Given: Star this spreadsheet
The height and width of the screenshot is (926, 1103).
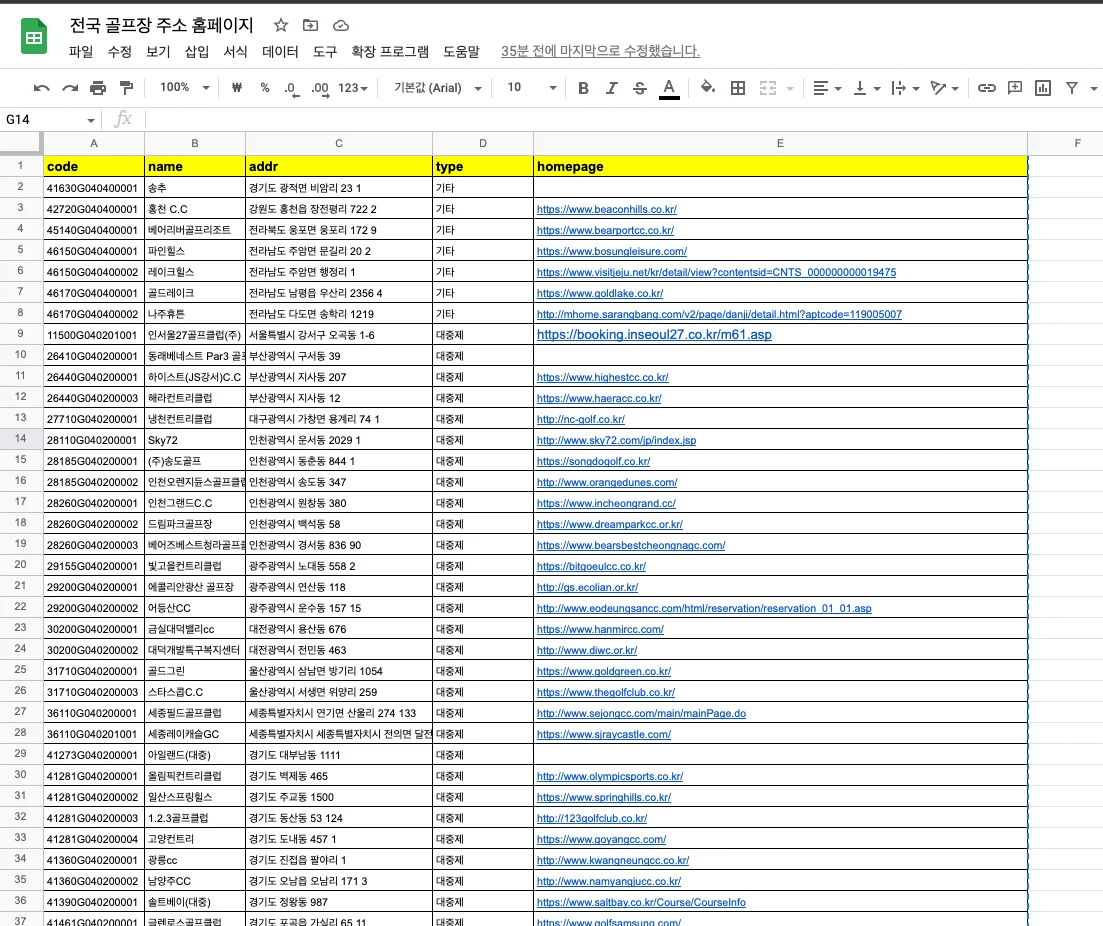Looking at the screenshot, I should 281,25.
